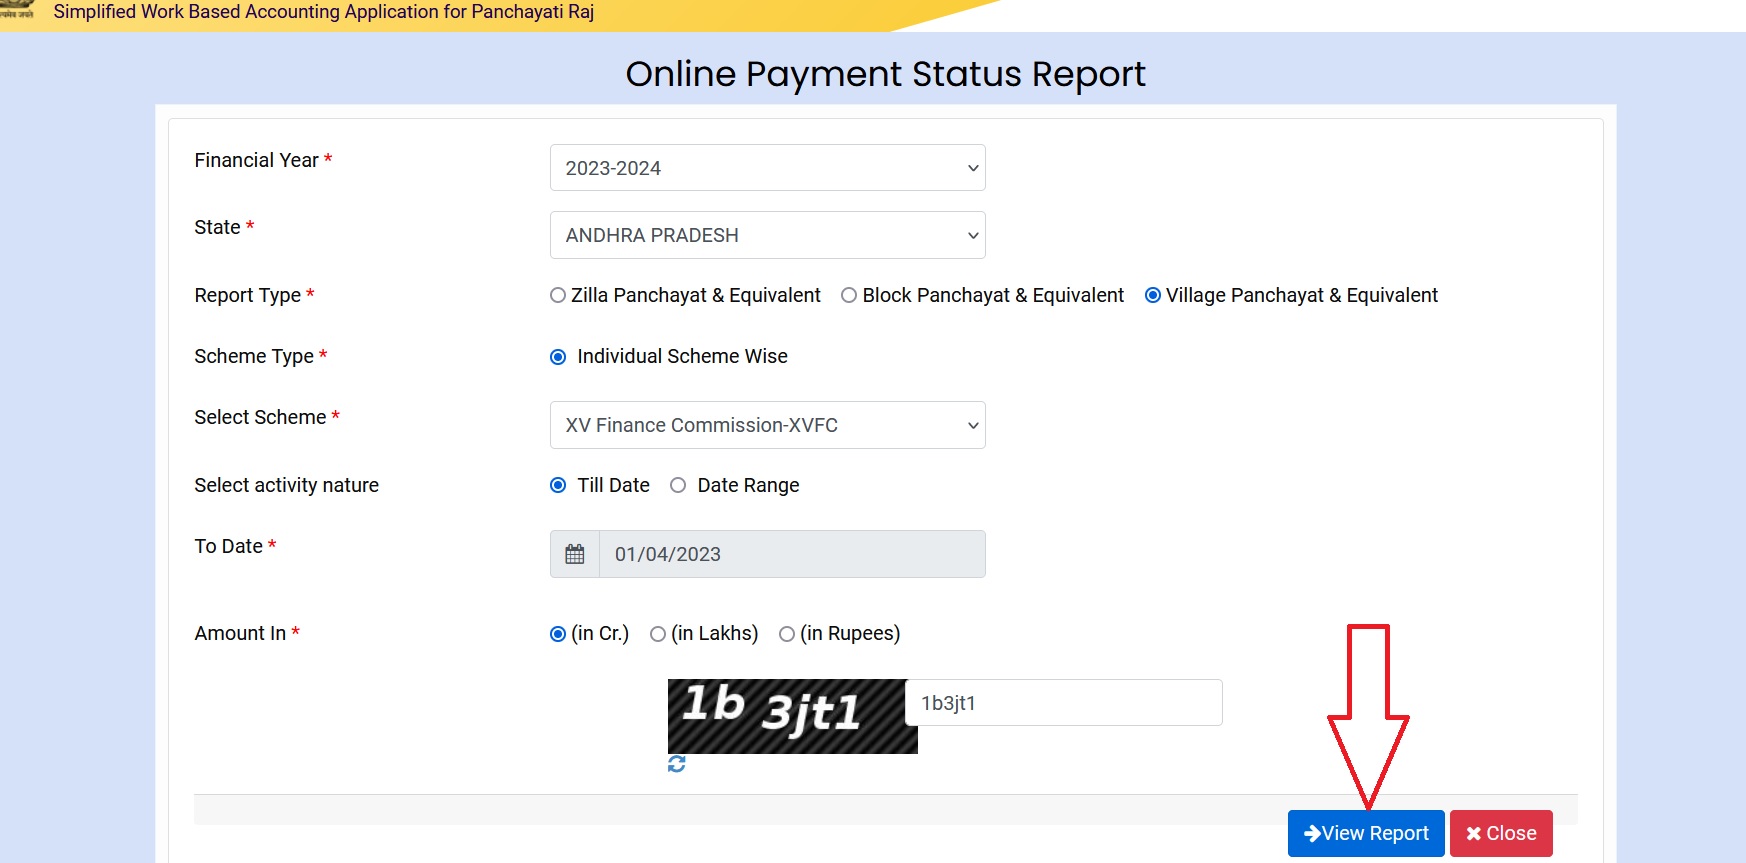
Task: Refresh the captcha using the reload icon
Action: click(677, 764)
